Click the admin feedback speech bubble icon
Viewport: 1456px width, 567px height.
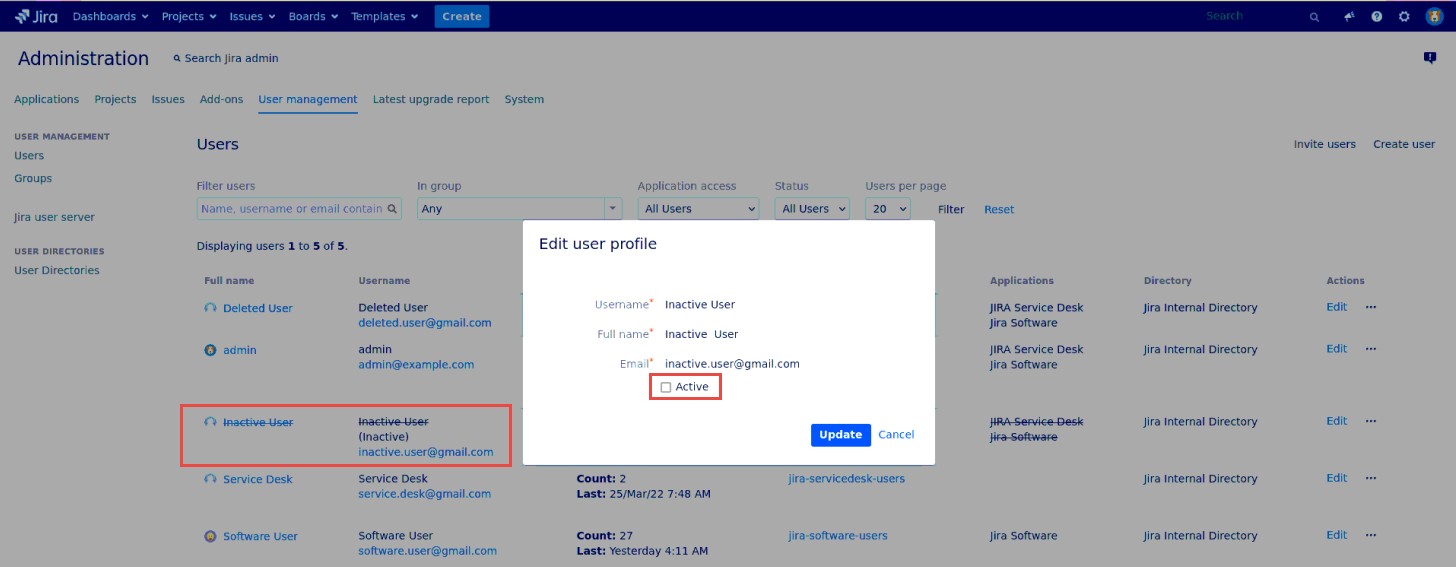click(1429, 58)
